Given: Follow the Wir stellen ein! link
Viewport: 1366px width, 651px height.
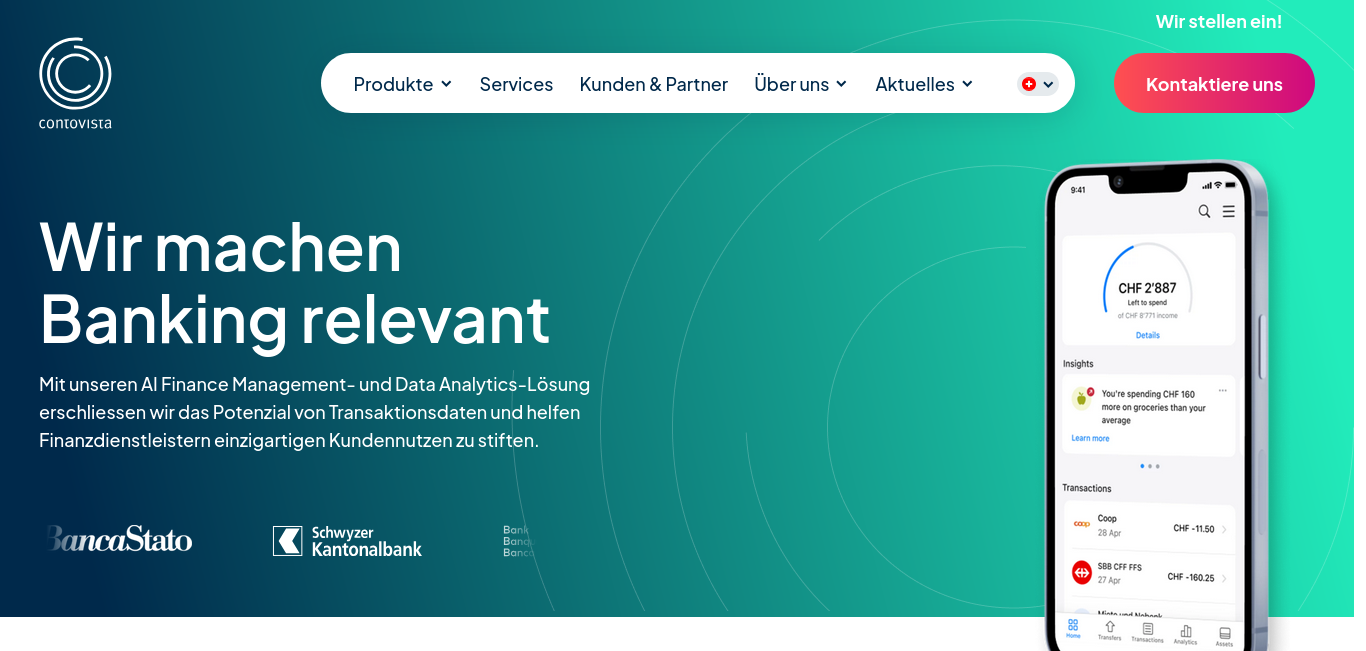Looking at the screenshot, I should click(1219, 21).
